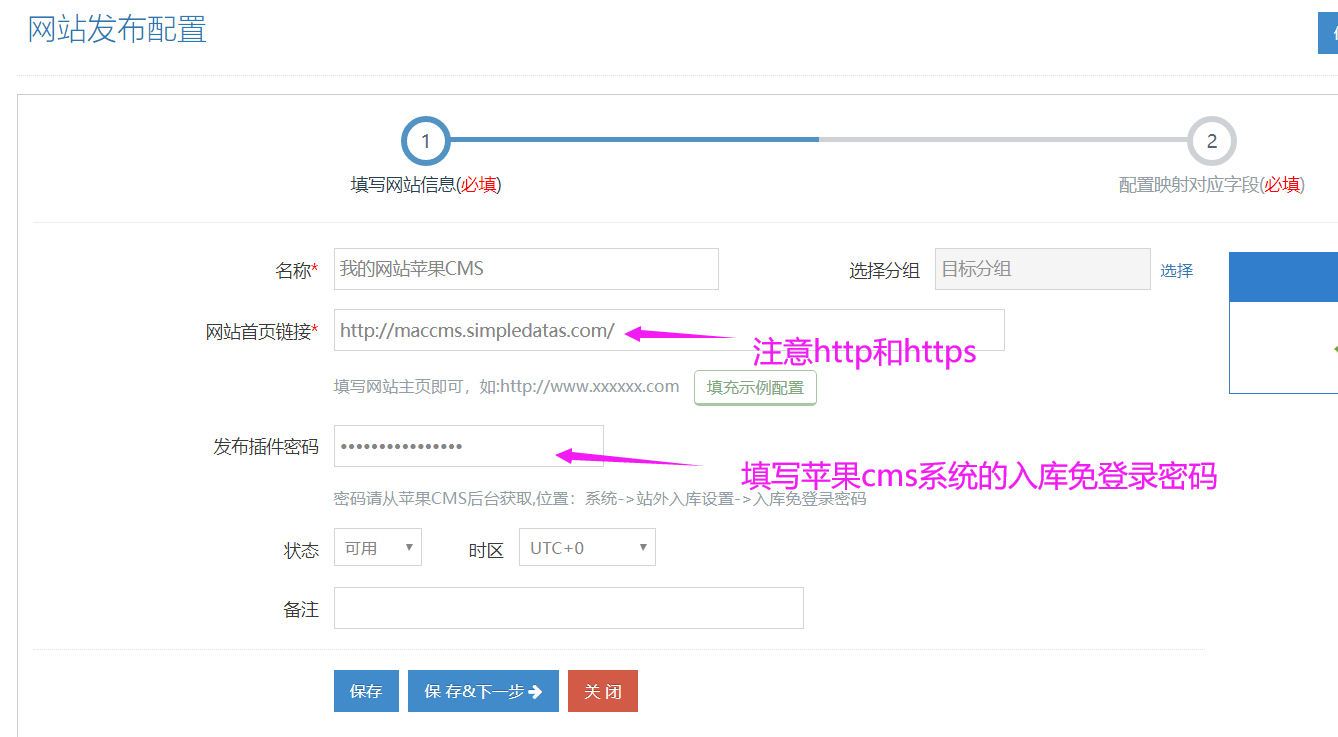Focus the 发布插件密码 password field
1338x737 pixels.
tap(468, 446)
